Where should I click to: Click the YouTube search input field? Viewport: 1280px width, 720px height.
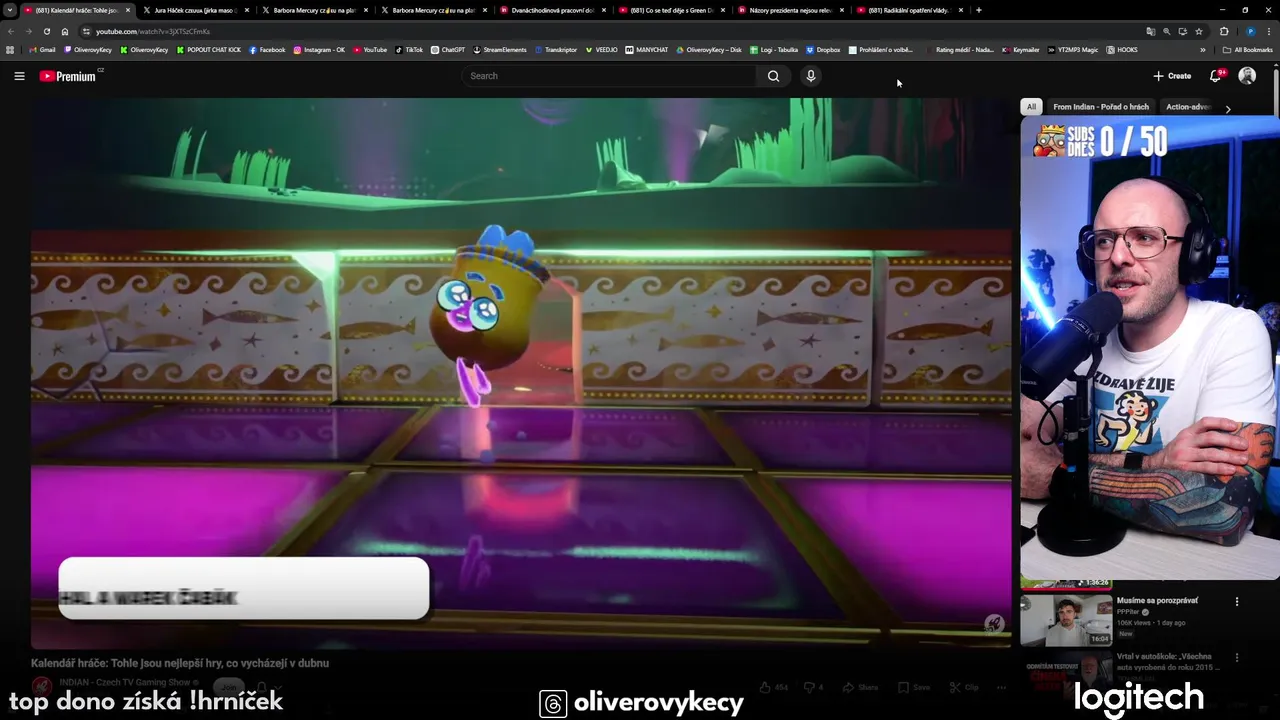tap(609, 76)
